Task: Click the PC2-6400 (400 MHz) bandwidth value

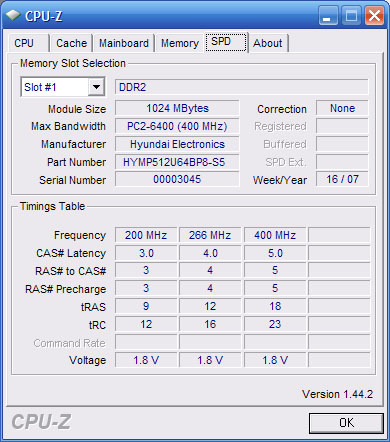Action: tap(177, 126)
